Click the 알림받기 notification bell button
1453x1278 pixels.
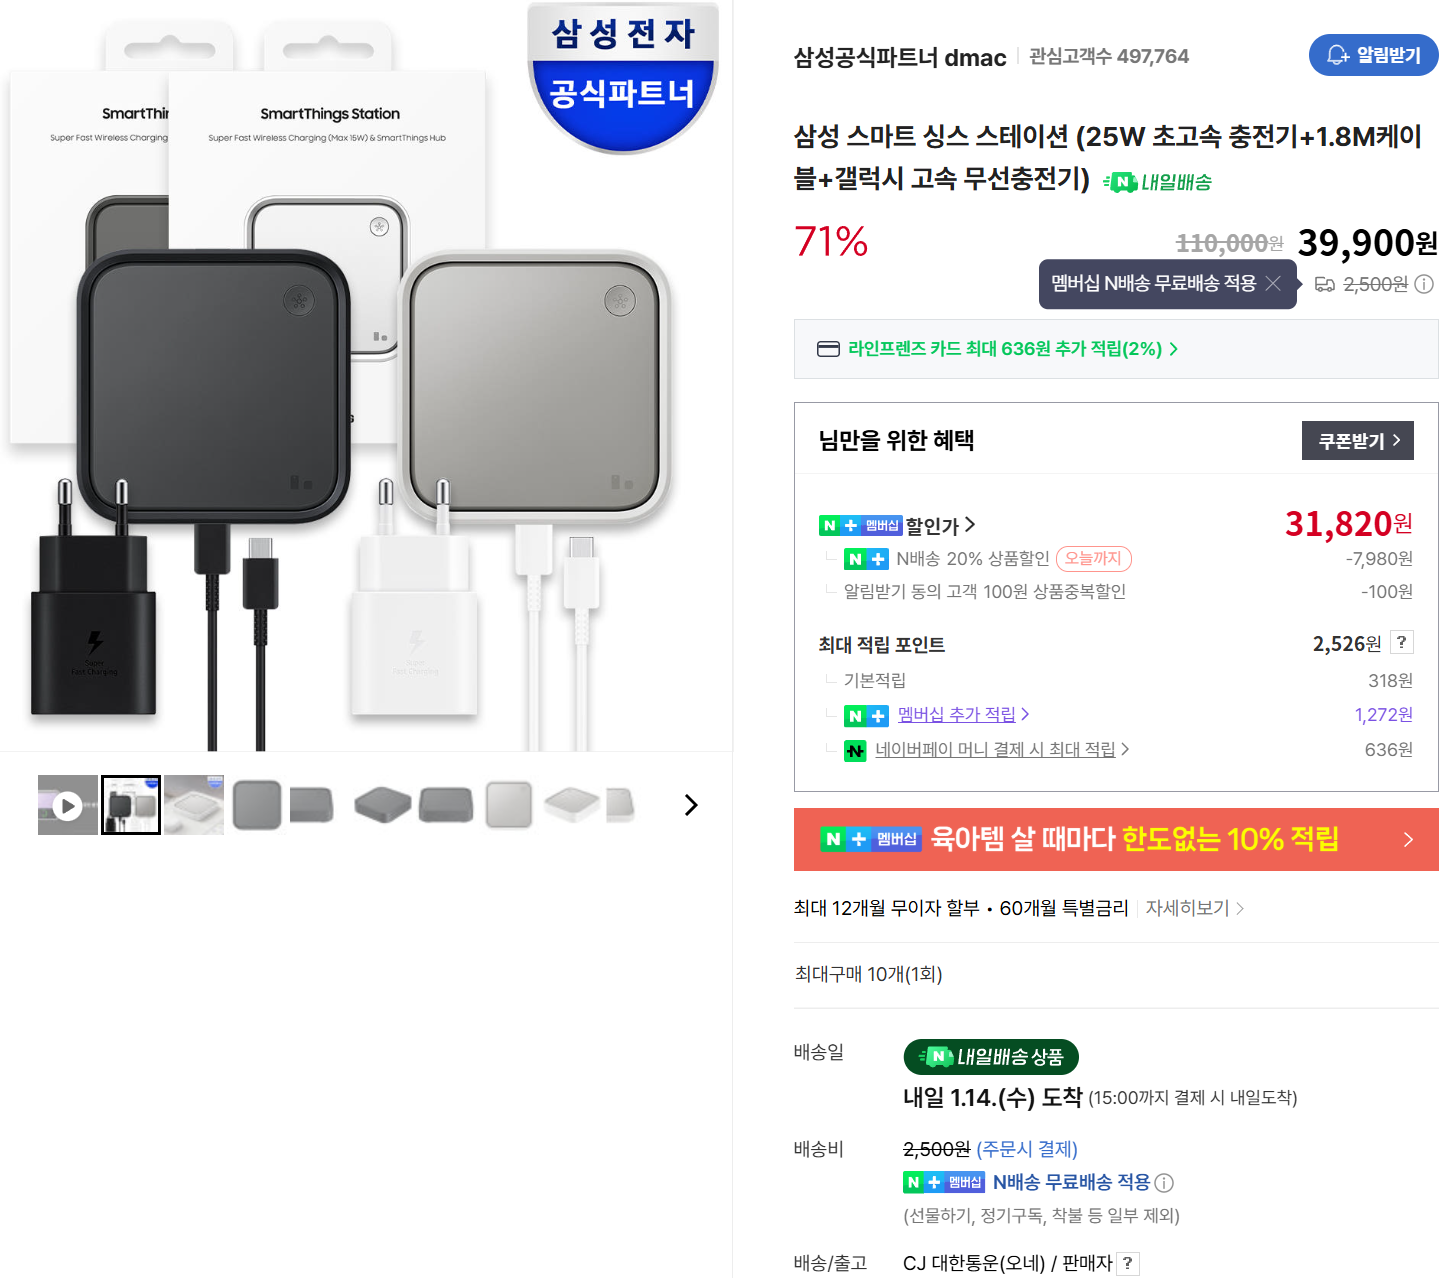point(1373,55)
